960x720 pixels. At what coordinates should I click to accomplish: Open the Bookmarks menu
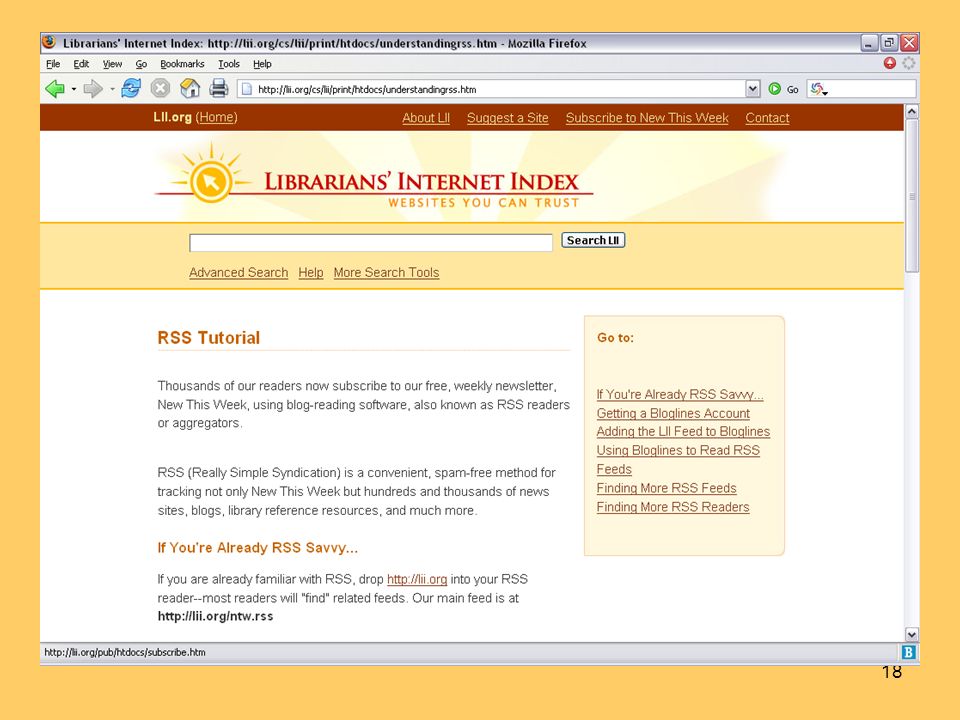182,64
